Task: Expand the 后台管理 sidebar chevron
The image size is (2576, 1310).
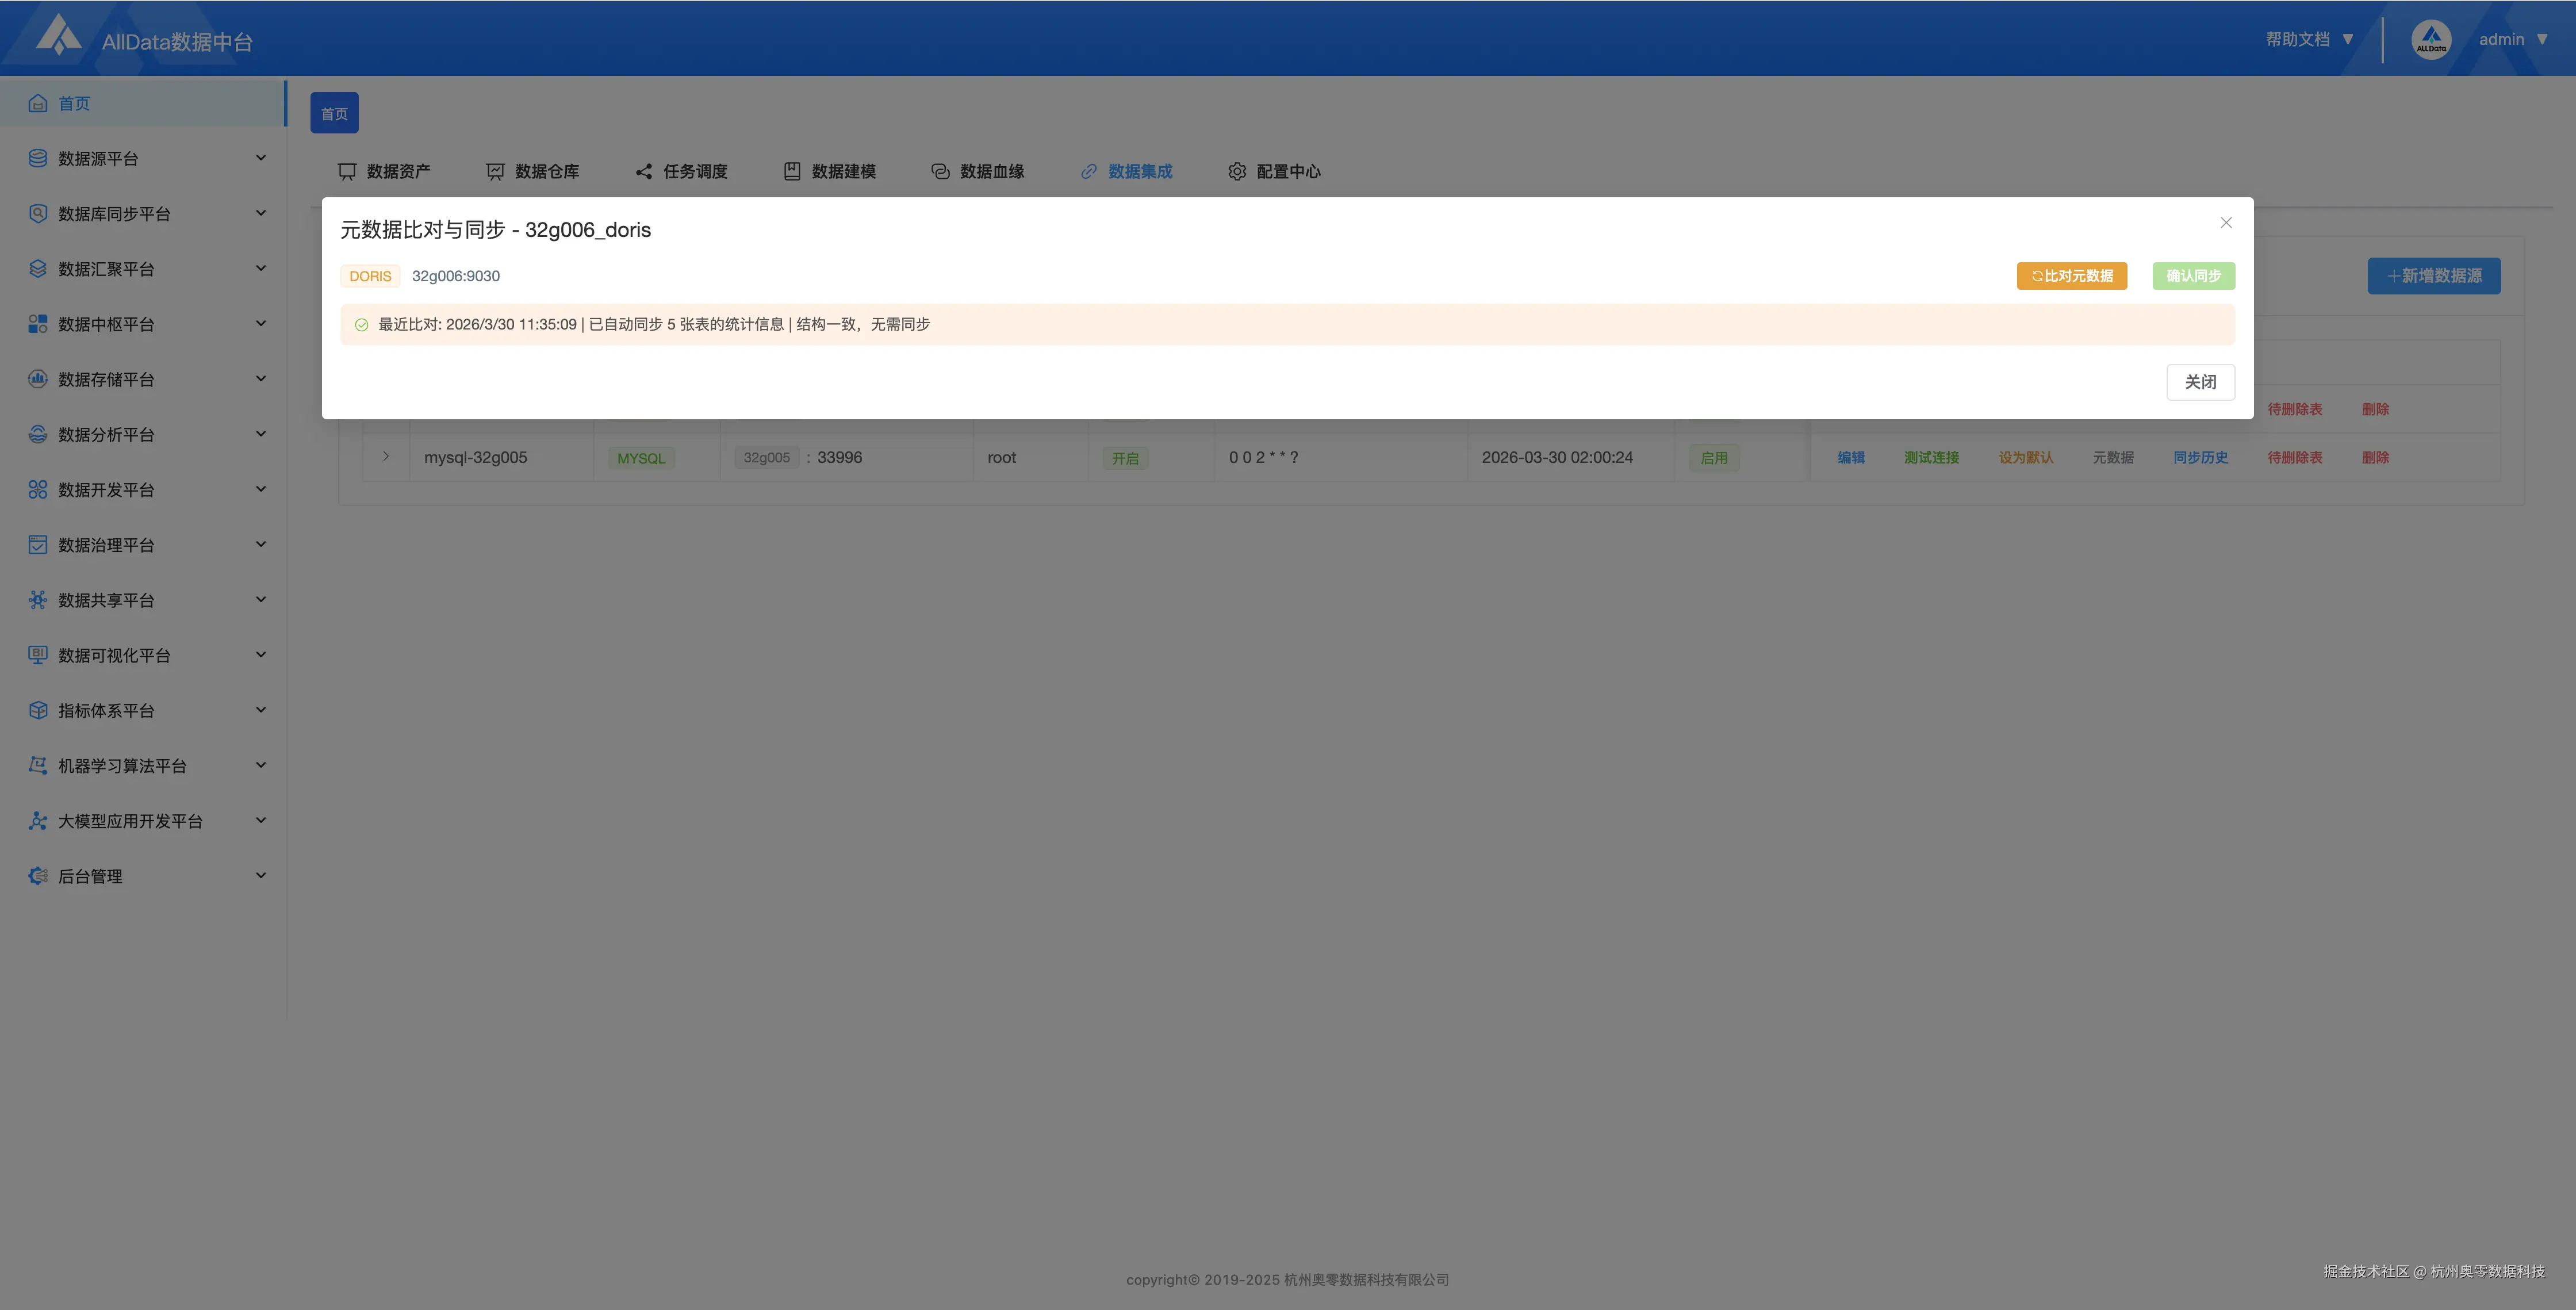Action: pos(261,875)
